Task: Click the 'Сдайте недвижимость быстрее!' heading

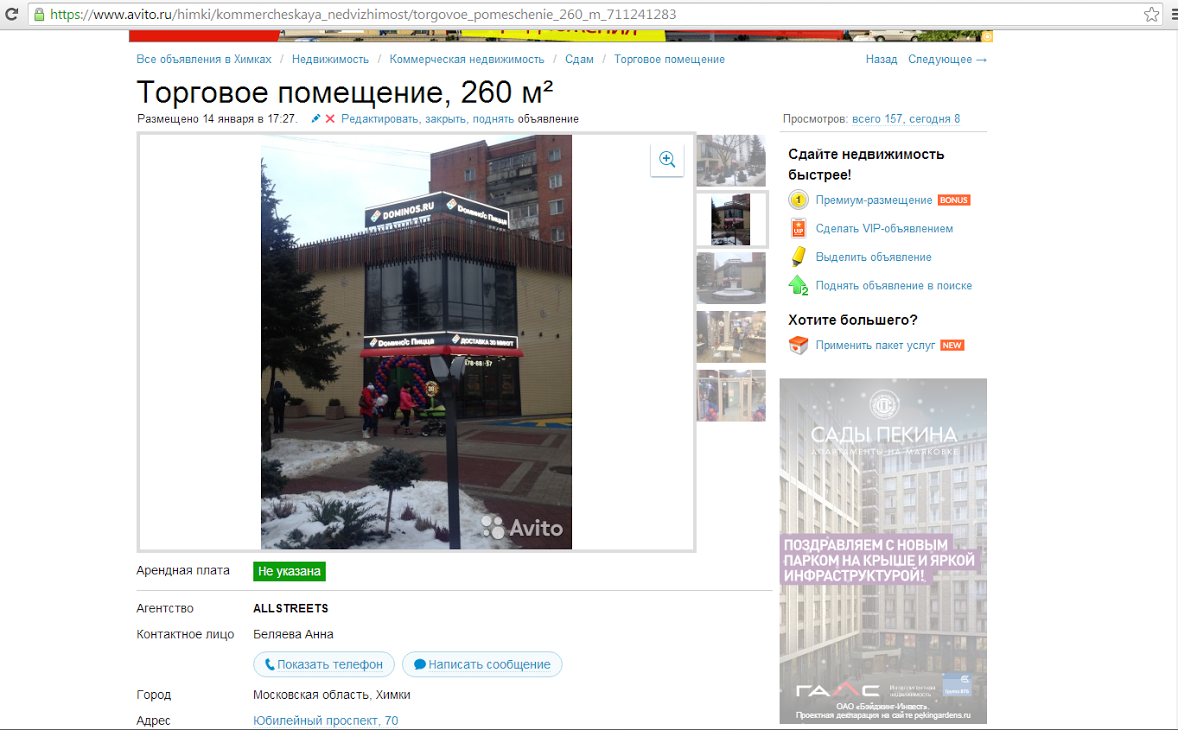Action: click(x=866, y=164)
